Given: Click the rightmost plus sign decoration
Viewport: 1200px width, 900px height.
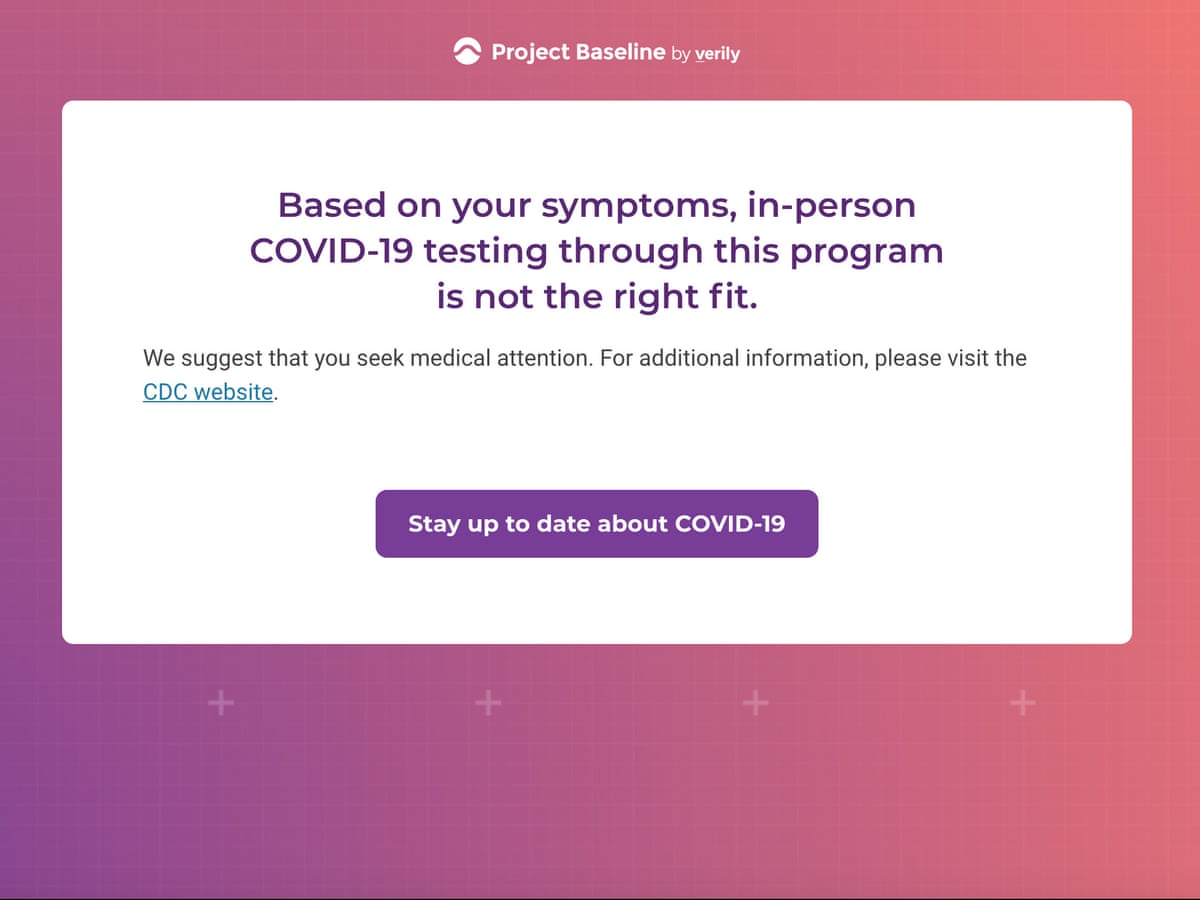Looking at the screenshot, I should (1022, 703).
